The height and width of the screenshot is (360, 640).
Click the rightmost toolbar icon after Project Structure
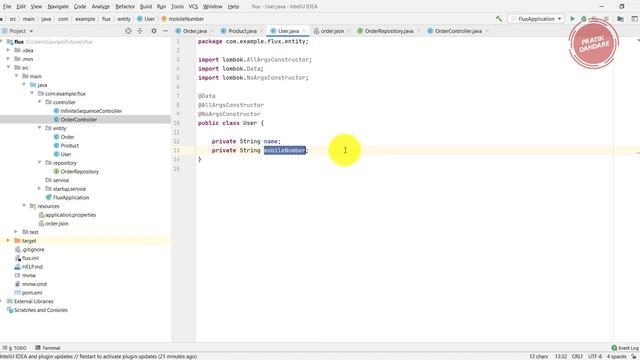634,19
